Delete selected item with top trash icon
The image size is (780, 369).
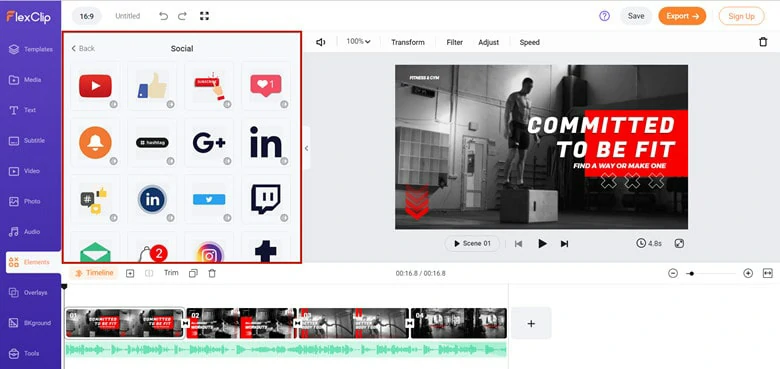(x=763, y=42)
